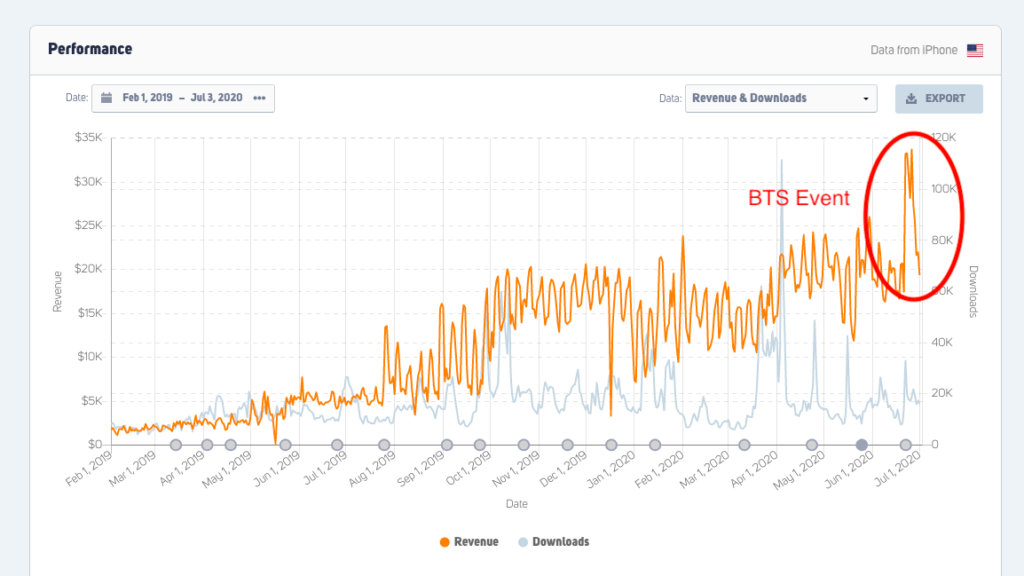Image resolution: width=1024 pixels, height=576 pixels.
Task: Click the calendar icon in date field
Action: [x=106, y=98]
